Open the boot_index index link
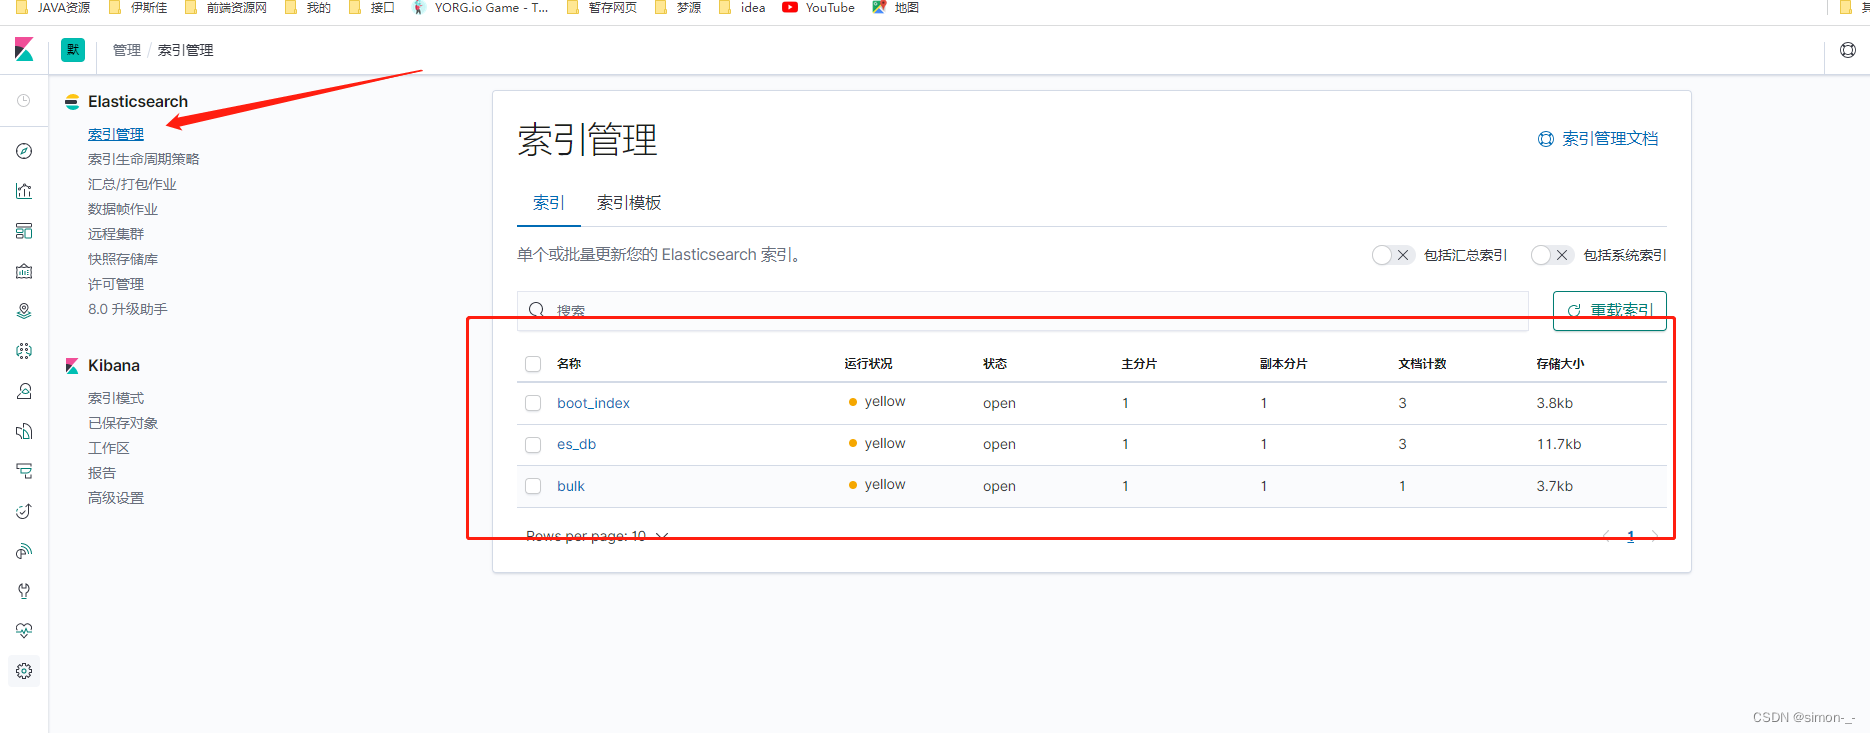Viewport: 1870px width, 733px height. point(594,403)
